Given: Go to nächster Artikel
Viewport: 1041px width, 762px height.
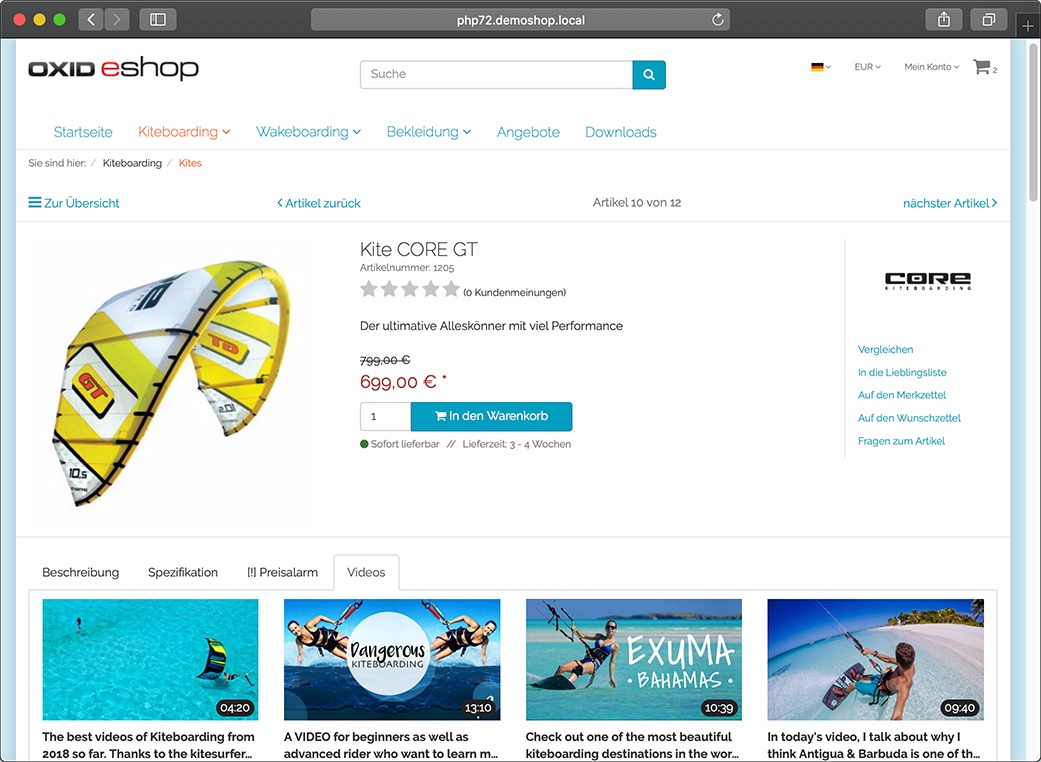Looking at the screenshot, I should pos(949,203).
